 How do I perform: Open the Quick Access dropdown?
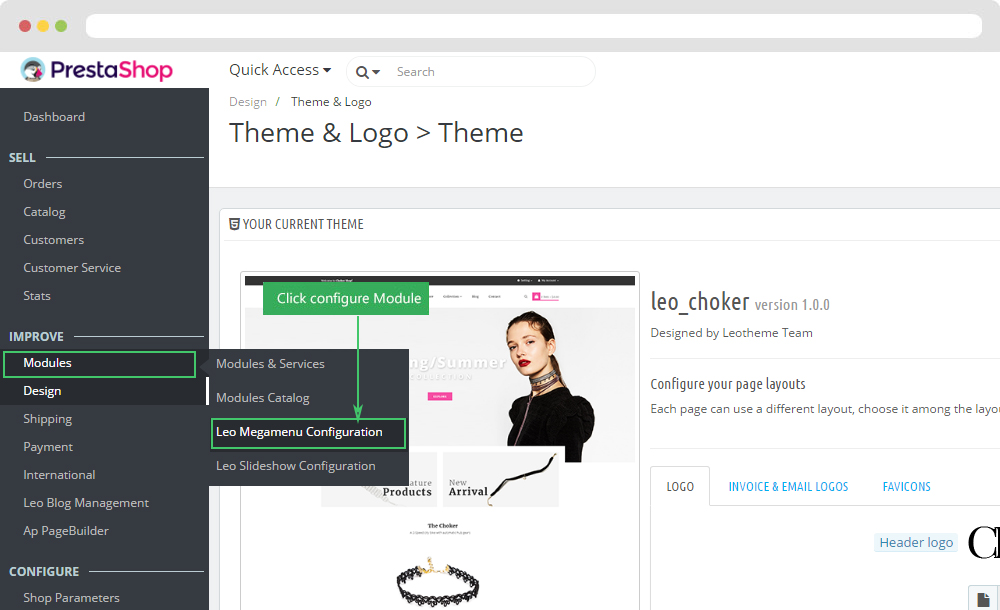tap(280, 70)
